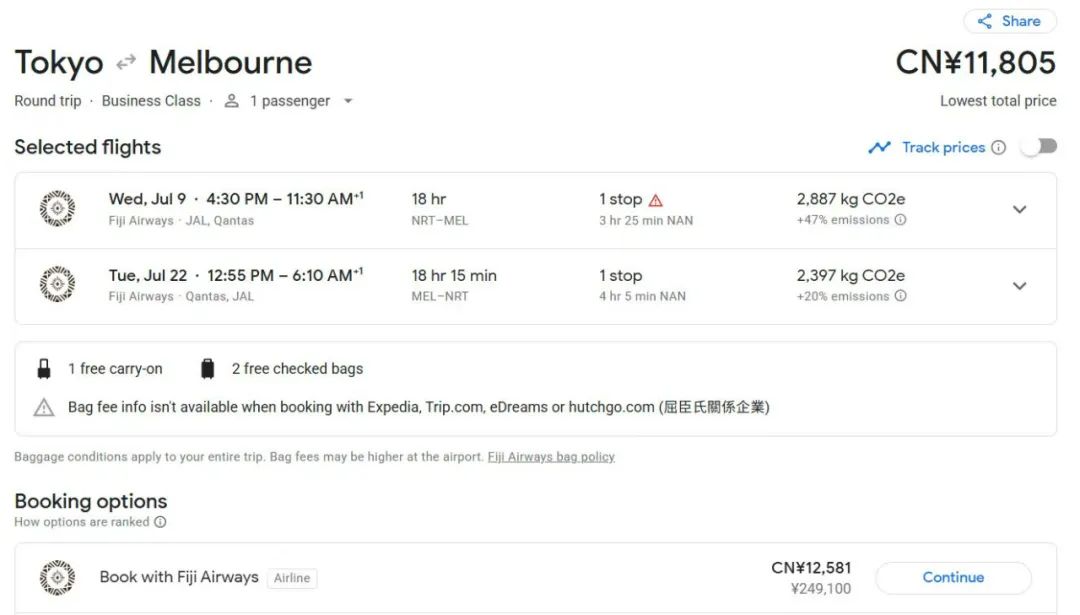
Task: Click the '4 hr 5 min NAN' layover text
Action: coord(642,296)
